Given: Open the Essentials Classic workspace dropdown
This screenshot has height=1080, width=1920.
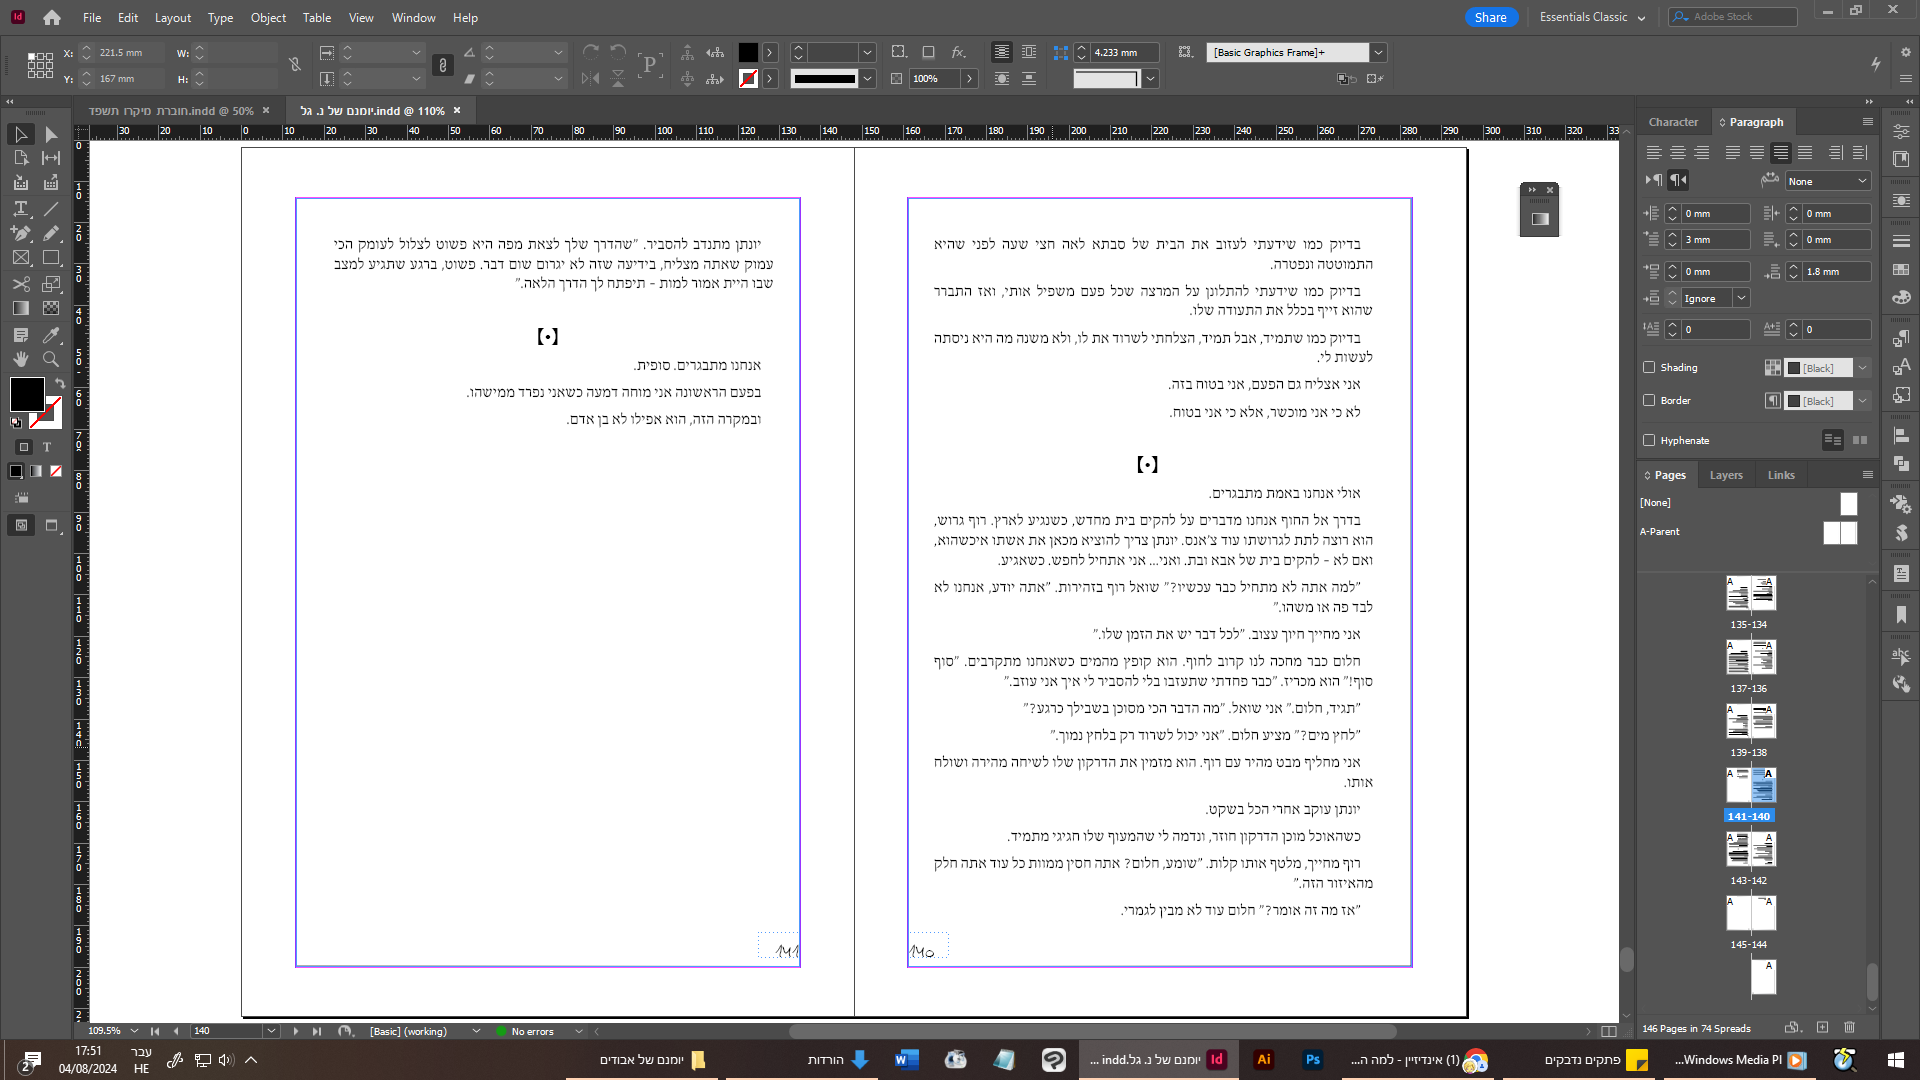Looking at the screenshot, I should pyautogui.click(x=1592, y=17).
